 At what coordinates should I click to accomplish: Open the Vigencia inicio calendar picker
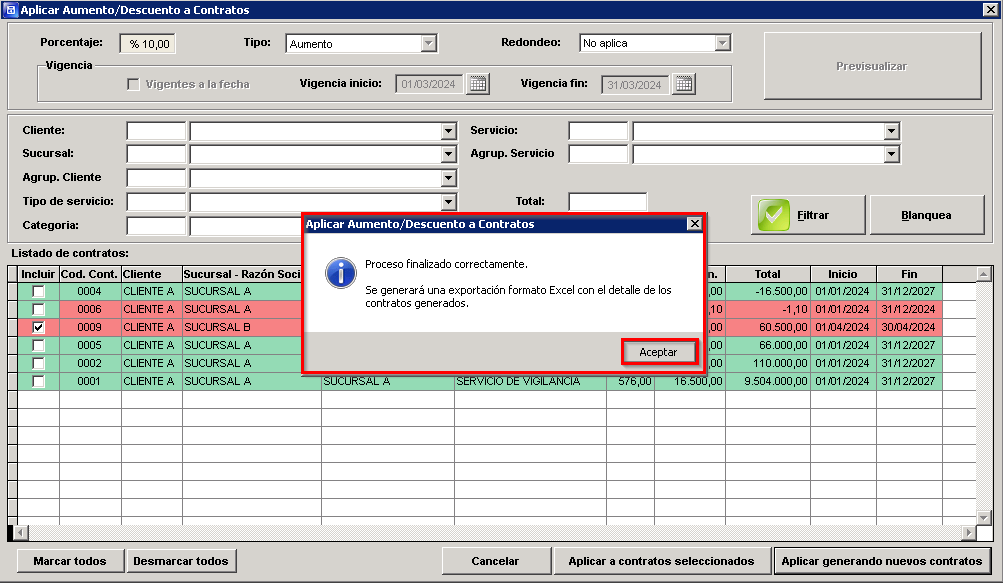pos(477,84)
